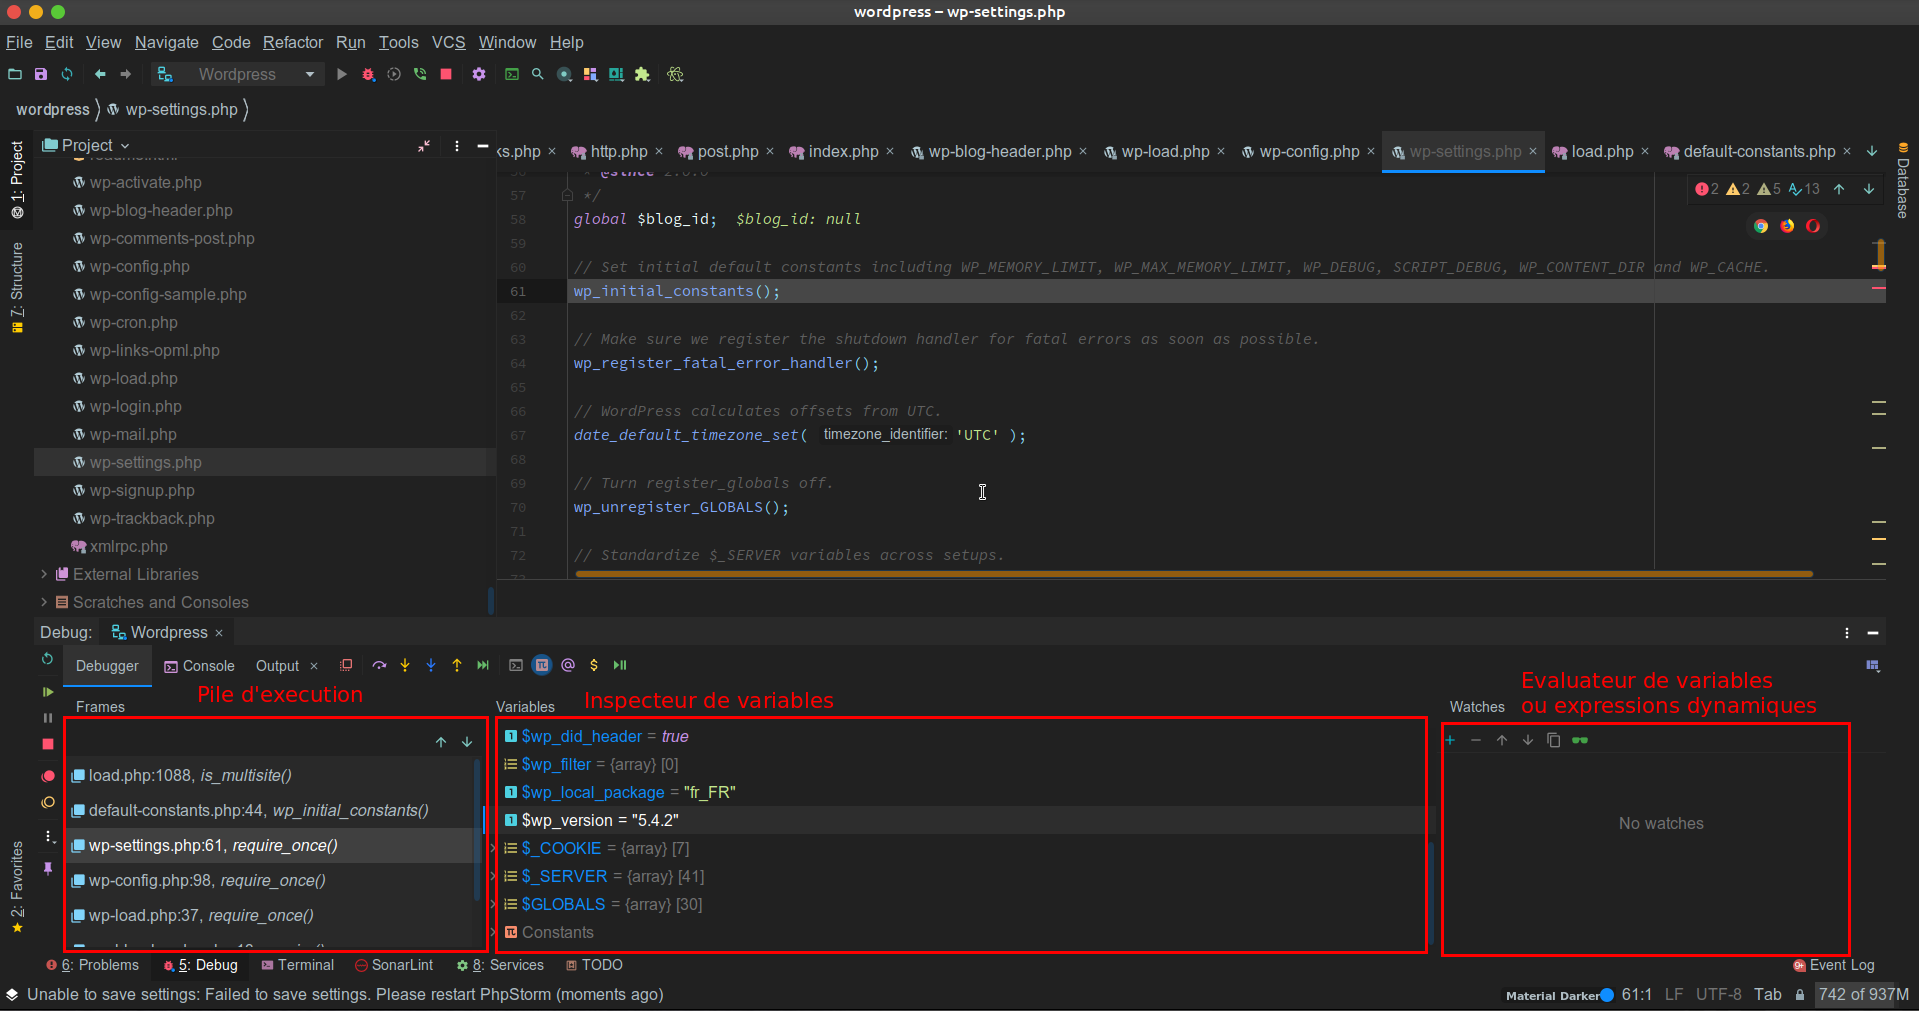This screenshot has height=1011, width=1919.
Task: Expand External Libraries node
Action: pyautogui.click(x=44, y=574)
